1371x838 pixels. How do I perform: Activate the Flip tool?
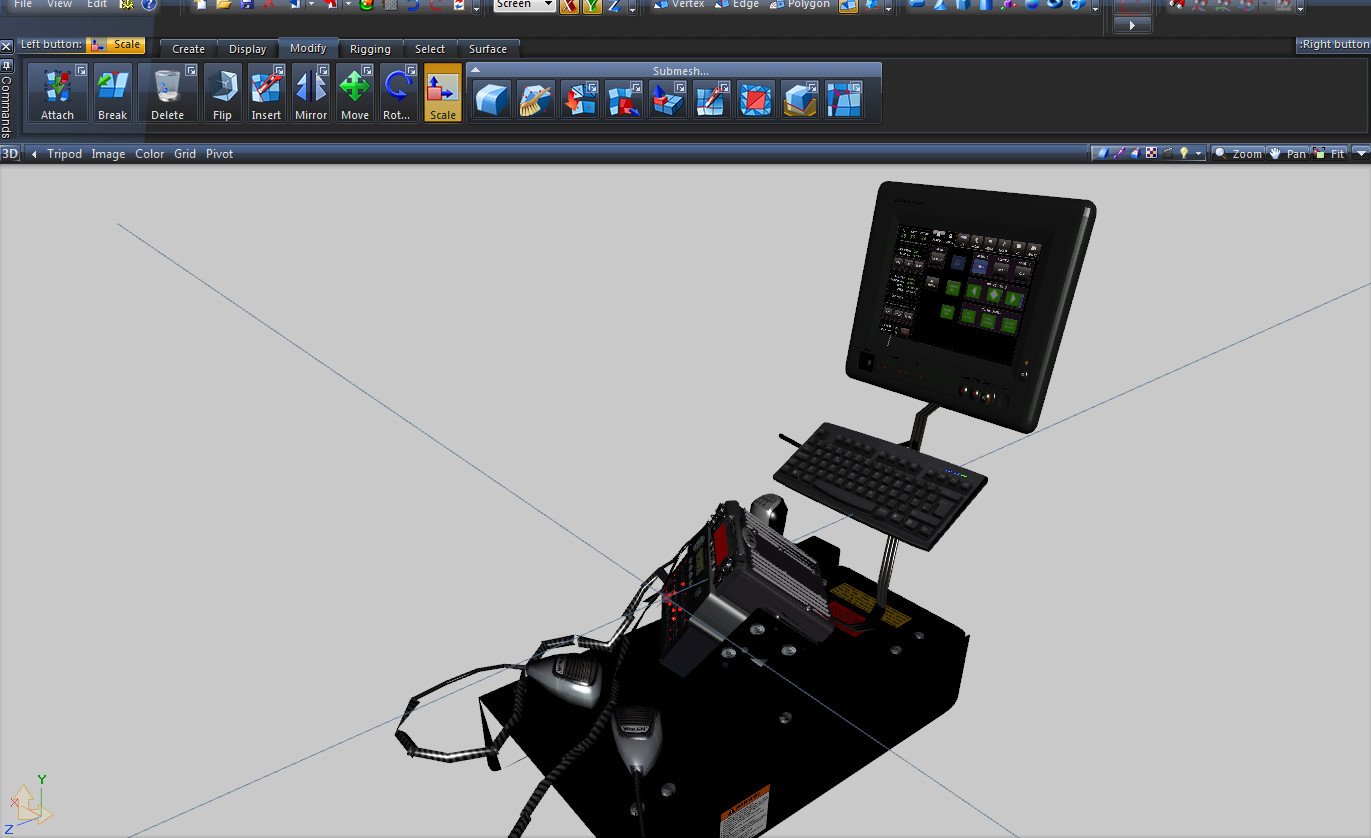coord(222,93)
